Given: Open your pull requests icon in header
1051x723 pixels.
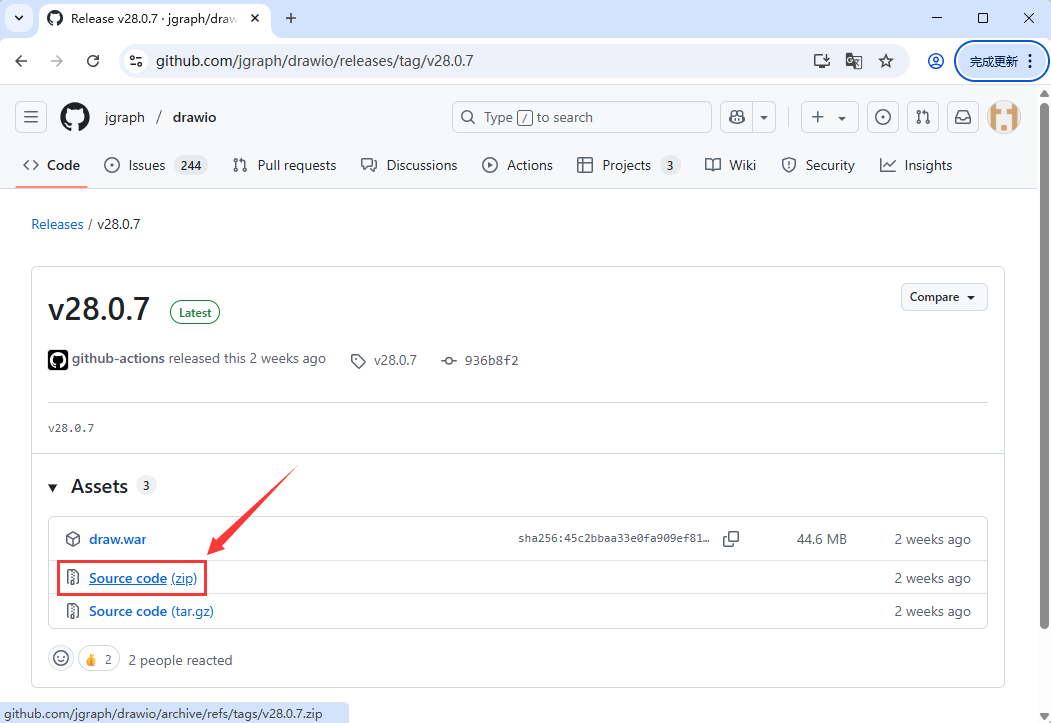Looking at the screenshot, I should click(923, 117).
